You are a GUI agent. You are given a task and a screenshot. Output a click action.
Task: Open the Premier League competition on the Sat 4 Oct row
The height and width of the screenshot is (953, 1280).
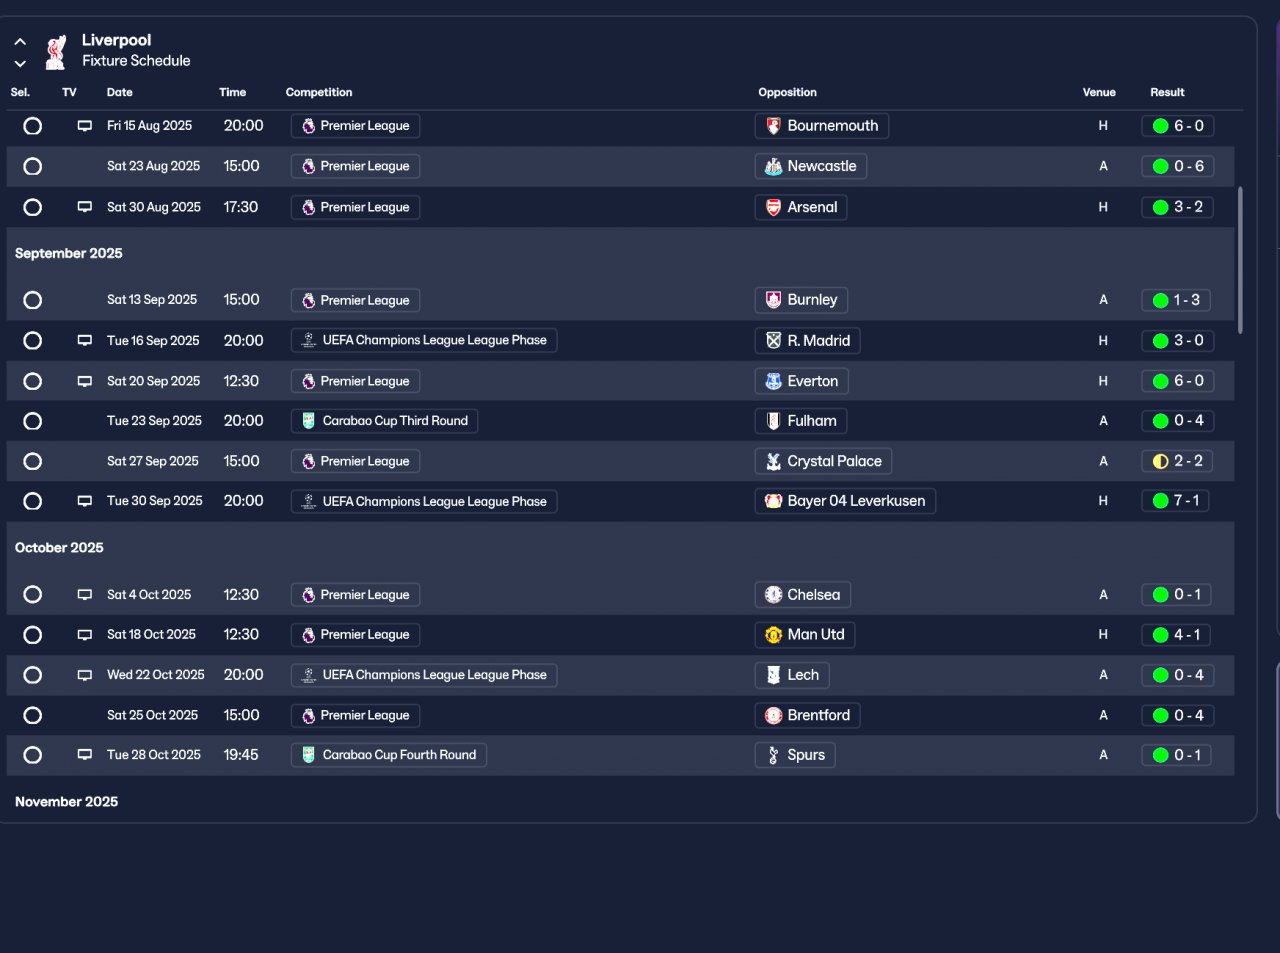click(x=355, y=595)
